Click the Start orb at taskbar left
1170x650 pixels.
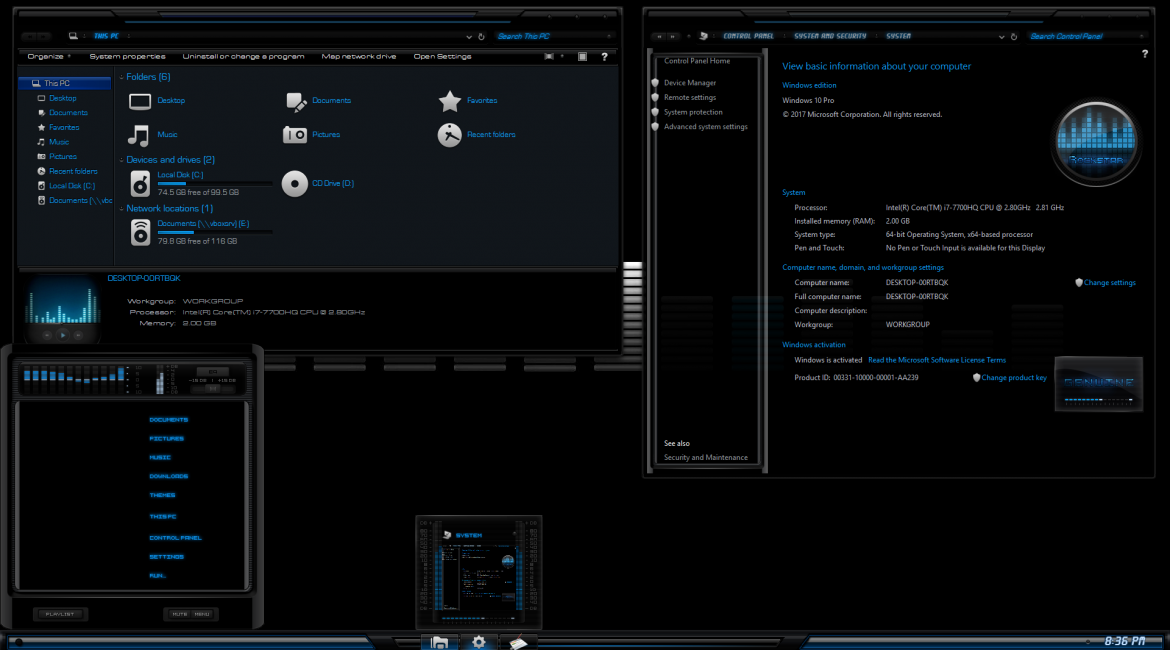(19, 642)
